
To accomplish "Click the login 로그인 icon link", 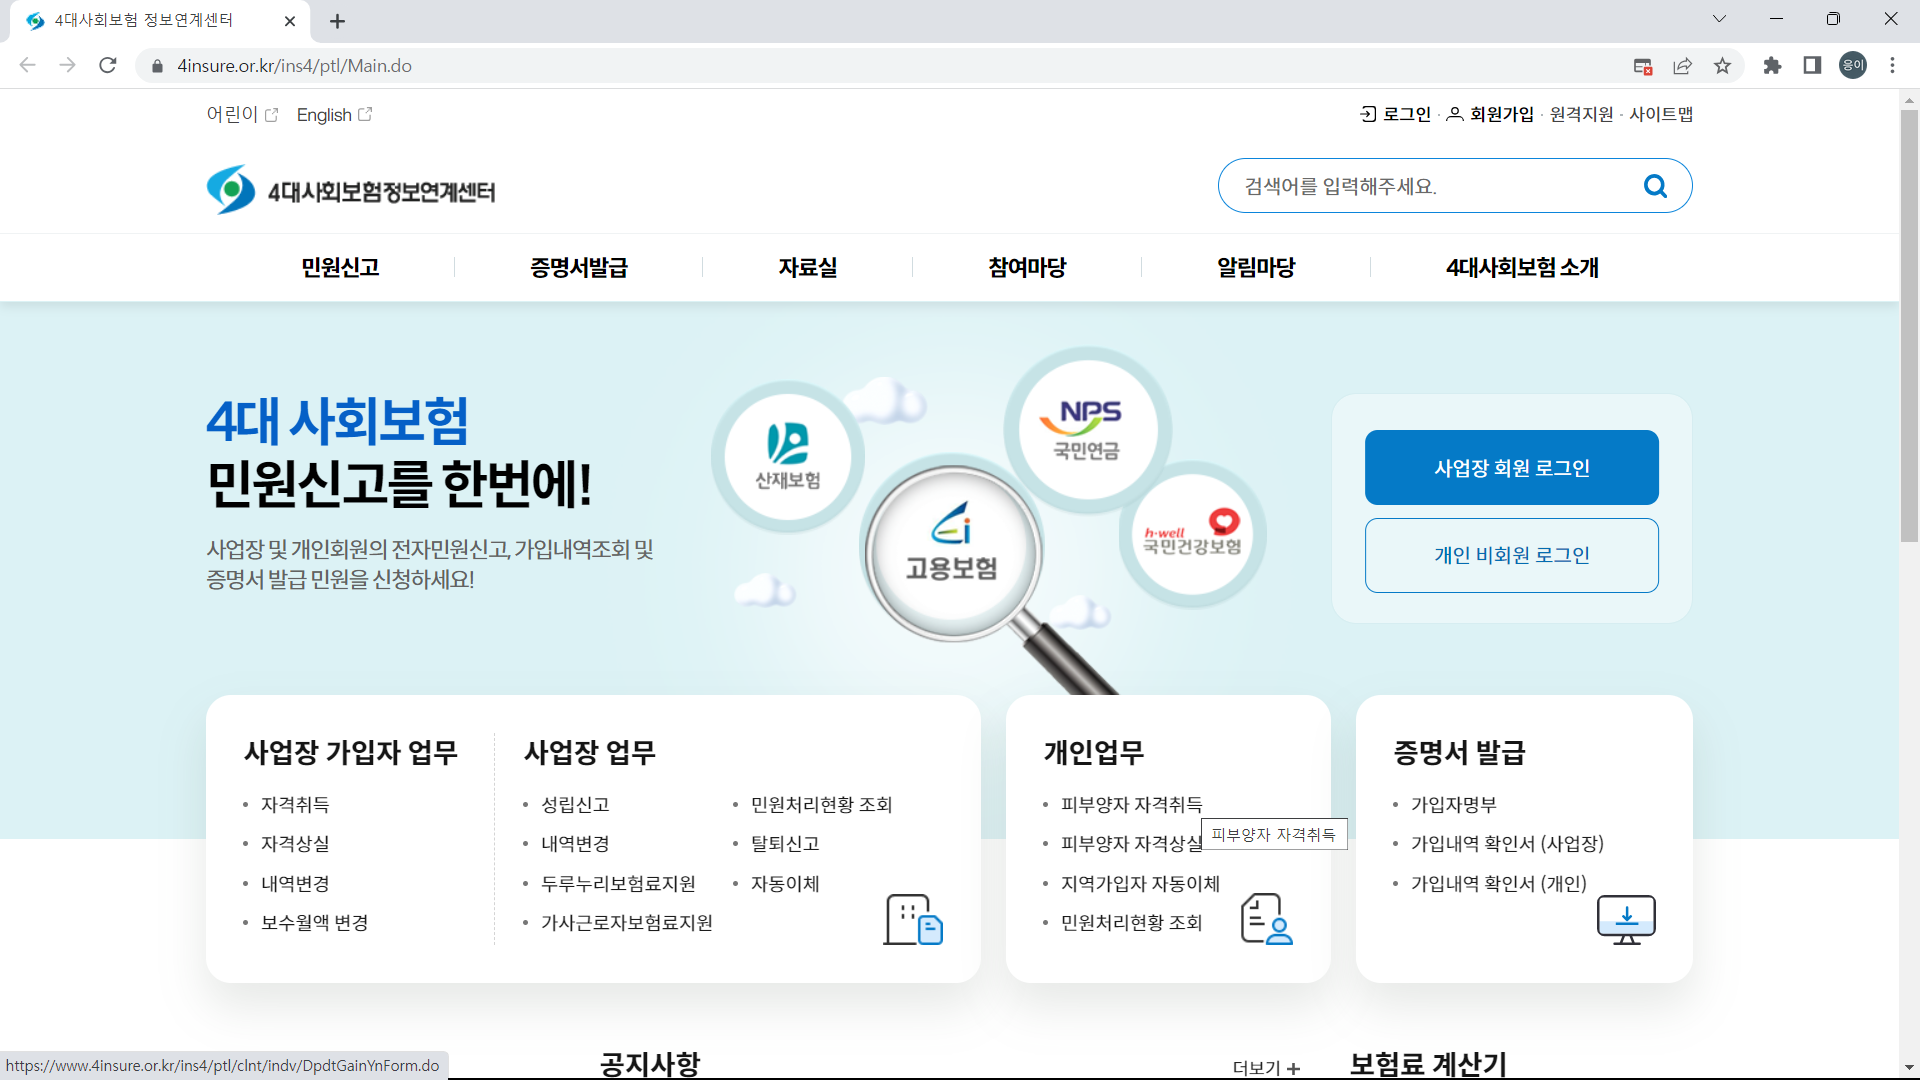I will click(x=1367, y=114).
